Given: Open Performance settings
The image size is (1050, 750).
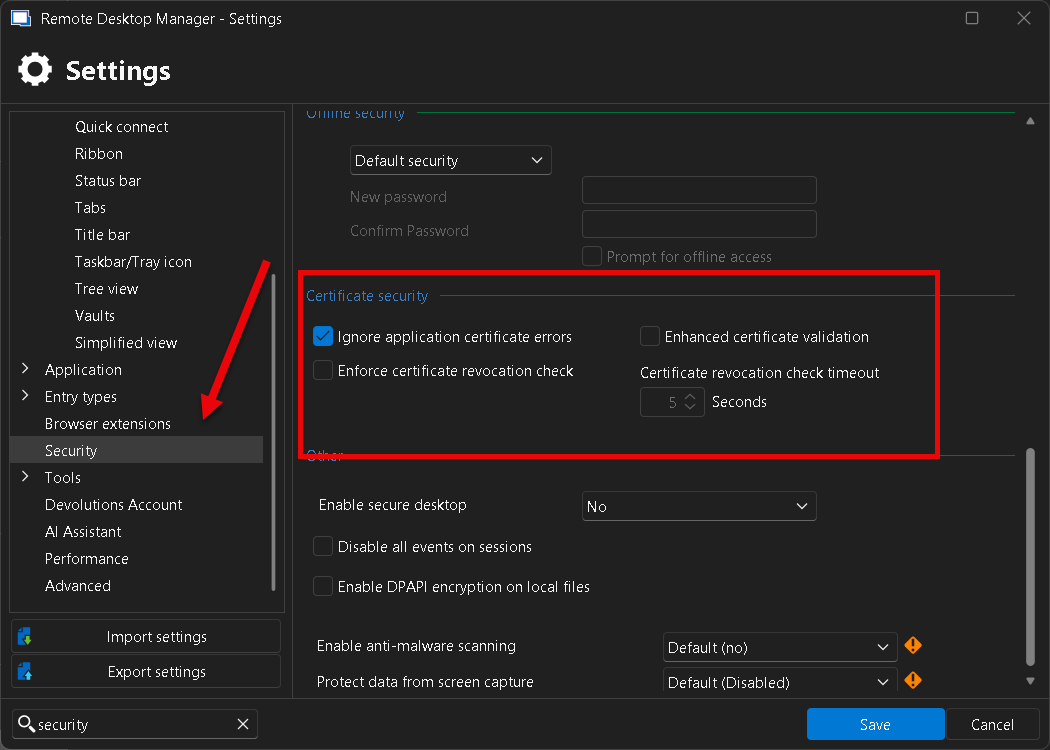Looking at the screenshot, I should coord(86,558).
